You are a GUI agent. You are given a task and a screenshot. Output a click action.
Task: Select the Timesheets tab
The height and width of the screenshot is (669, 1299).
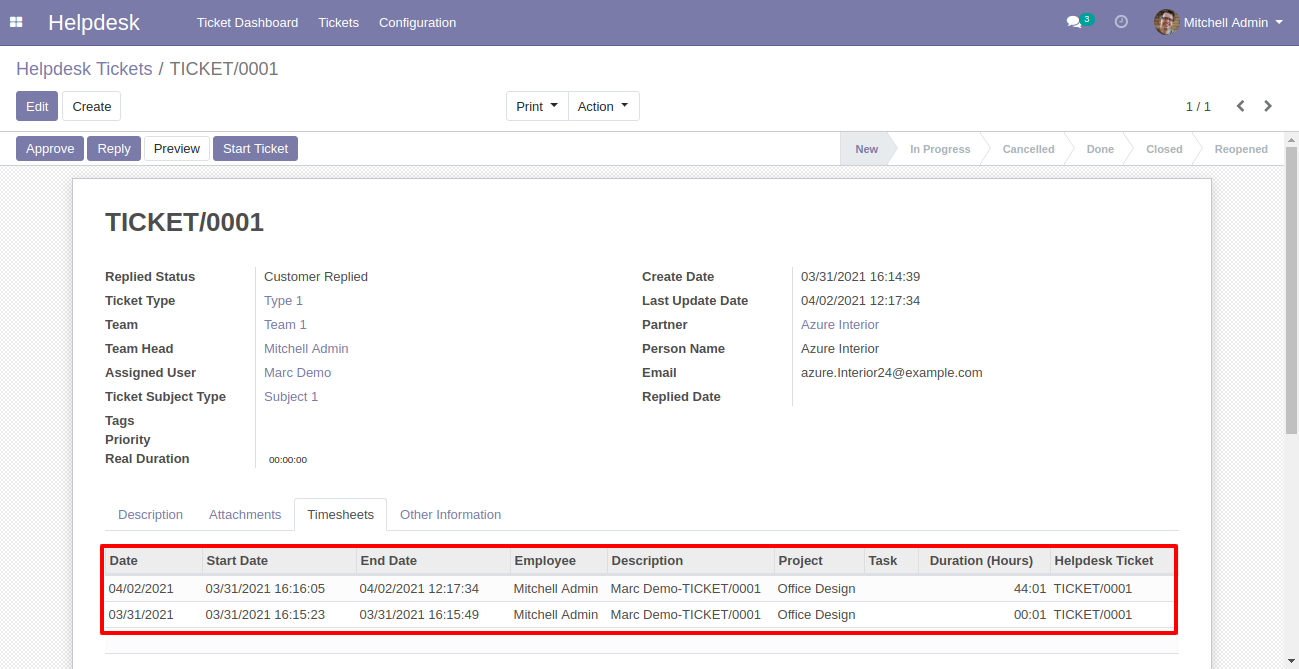click(340, 515)
